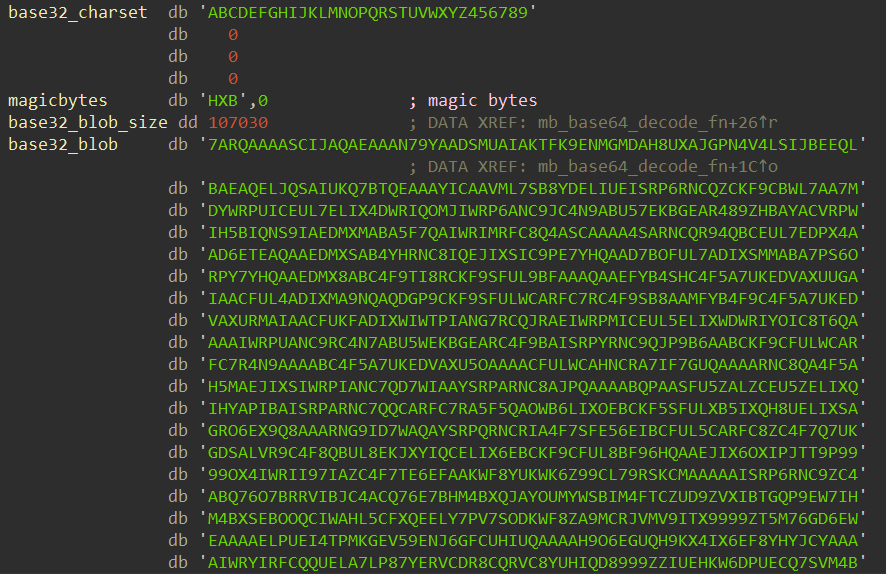Screen dimensions: 886x574
Task: Click blob string starting with 'FC7R4N9AAAABC4'
Action: [x=533, y=365]
